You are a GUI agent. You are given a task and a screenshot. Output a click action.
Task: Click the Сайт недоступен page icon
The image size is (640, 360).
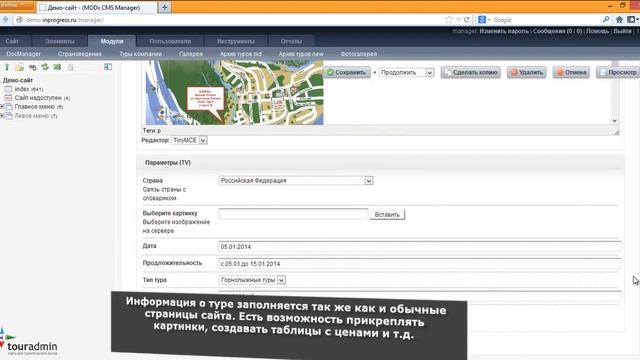(x=8, y=98)
